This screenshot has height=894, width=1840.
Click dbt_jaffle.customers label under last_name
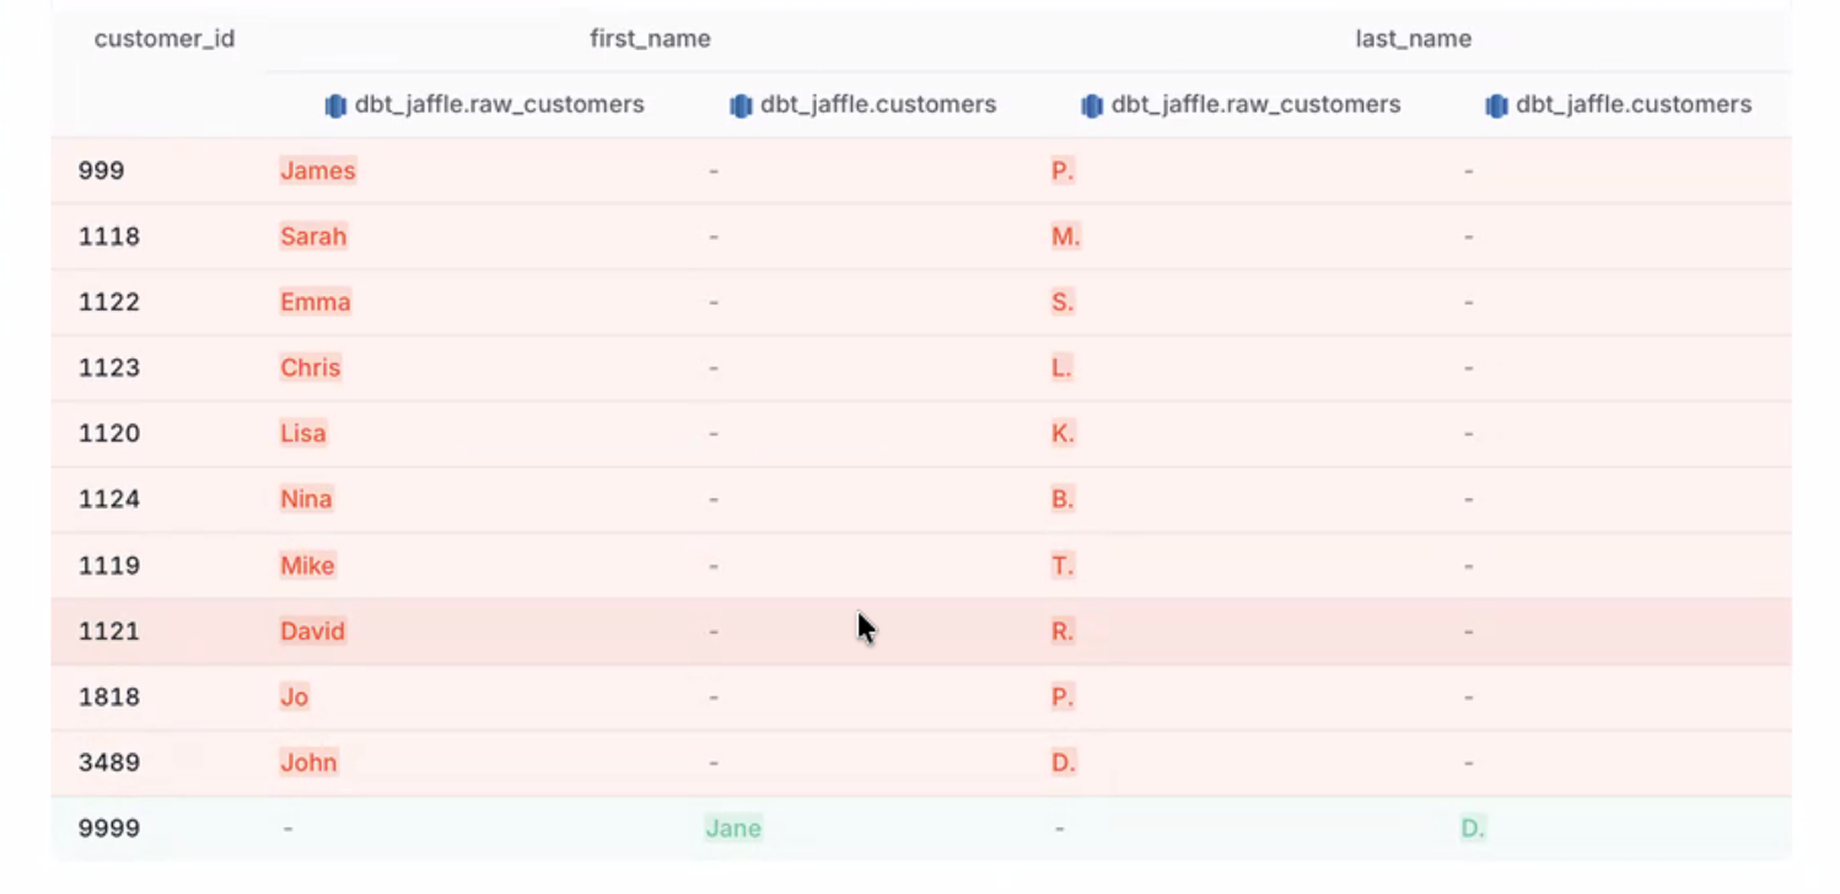click(x=1633, y=105)
